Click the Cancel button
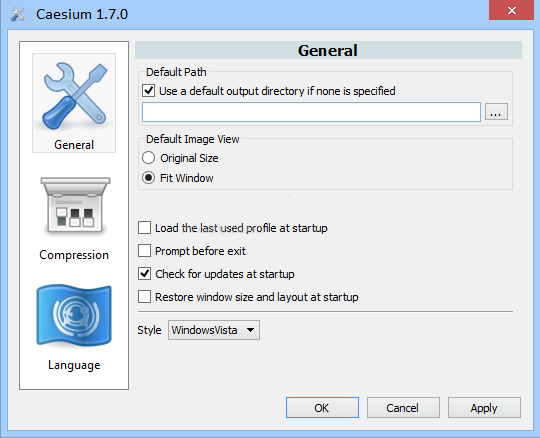This screenshot has height=438, width=540. tap(403, 408)
